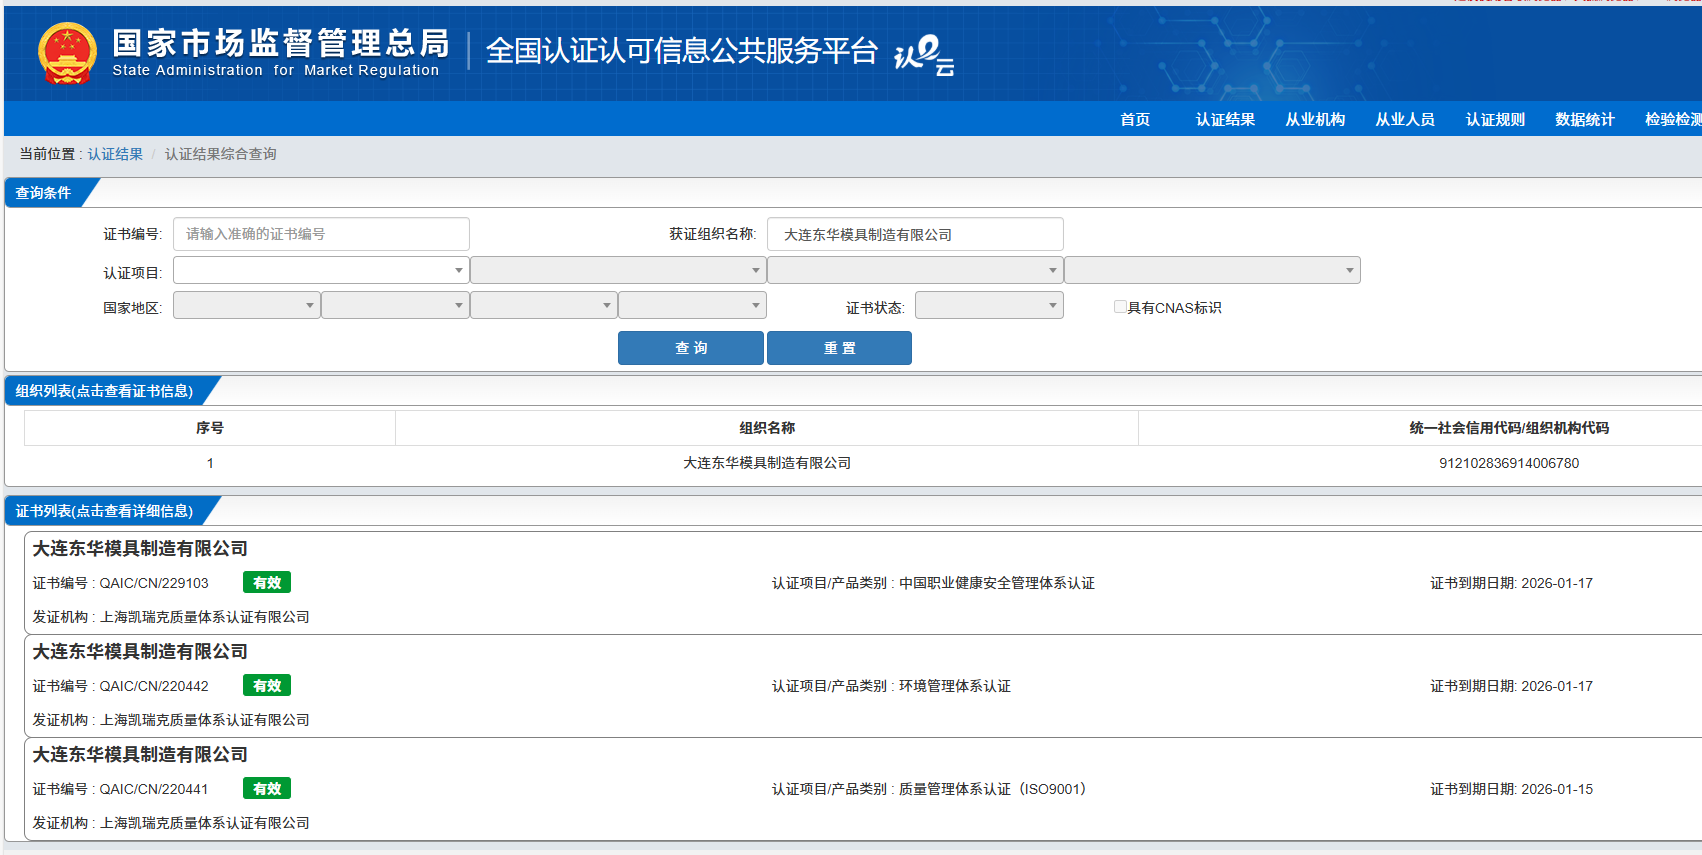Select 数据统计 in navigation bar
The width and height of the screenshot is (1702, 855).
pyautogui.click(x=1584, y=119)
